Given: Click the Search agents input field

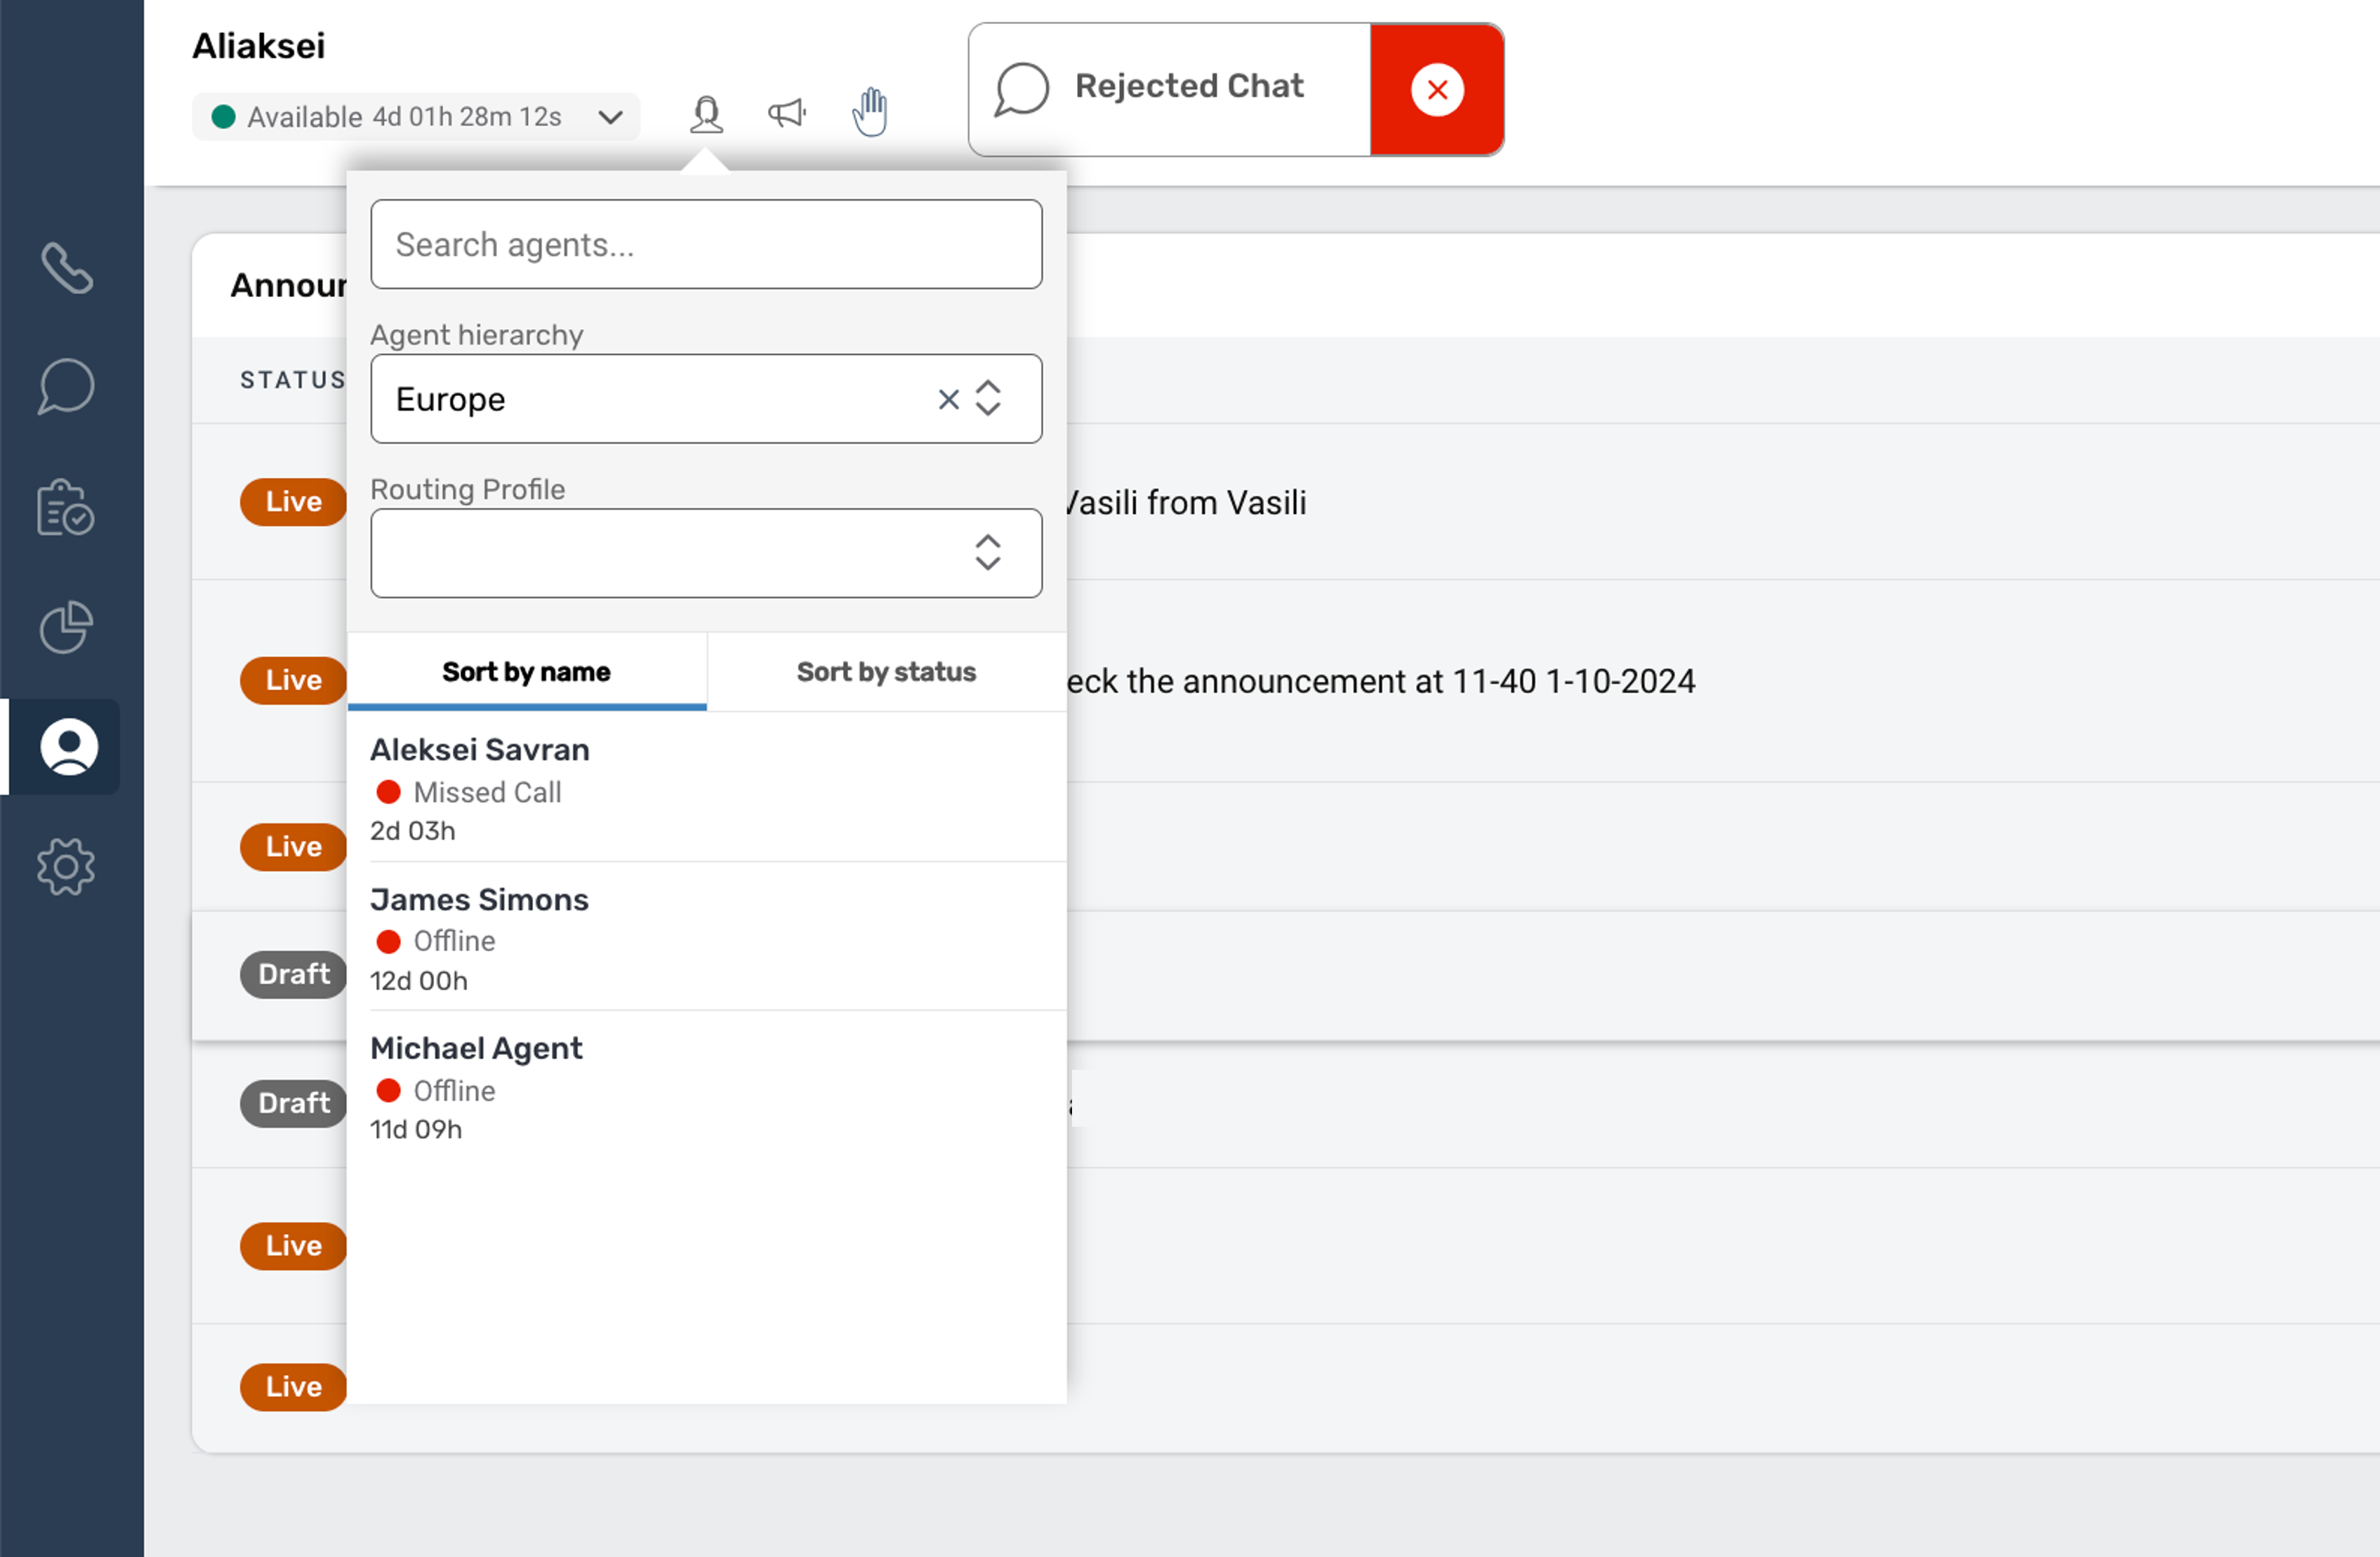Looking at the screenshot, I should (706, 245).
